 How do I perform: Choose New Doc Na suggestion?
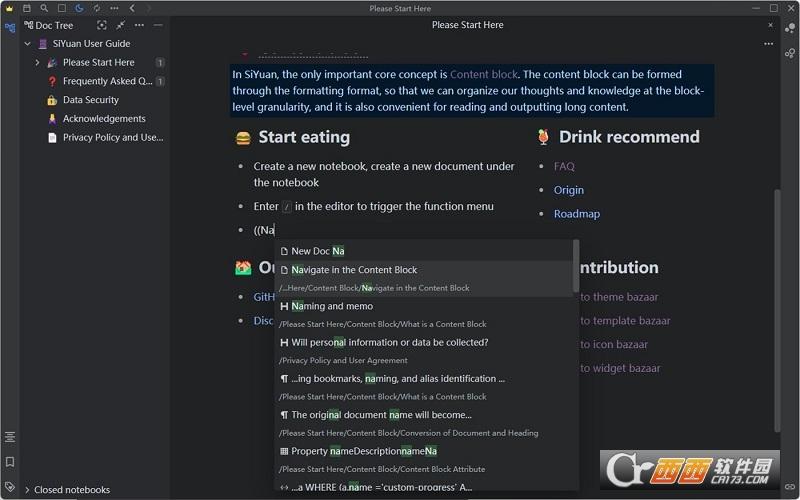[424, 251]
